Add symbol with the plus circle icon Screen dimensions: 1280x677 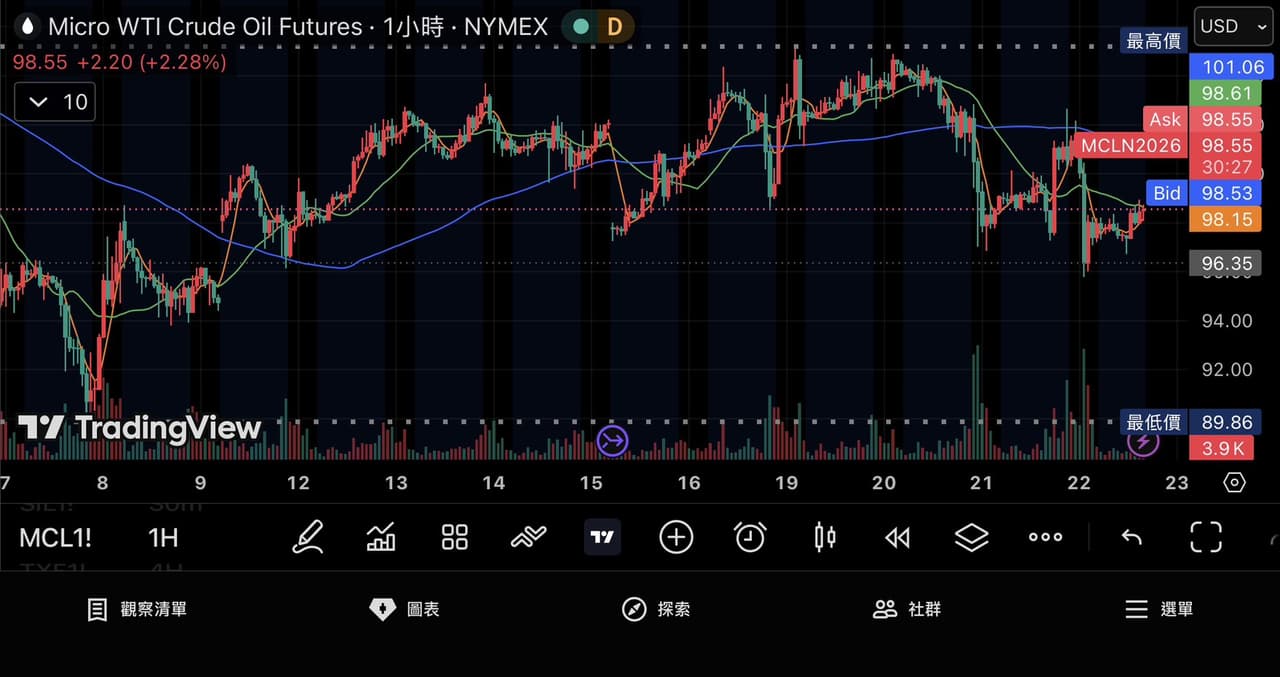click(676, 537)
